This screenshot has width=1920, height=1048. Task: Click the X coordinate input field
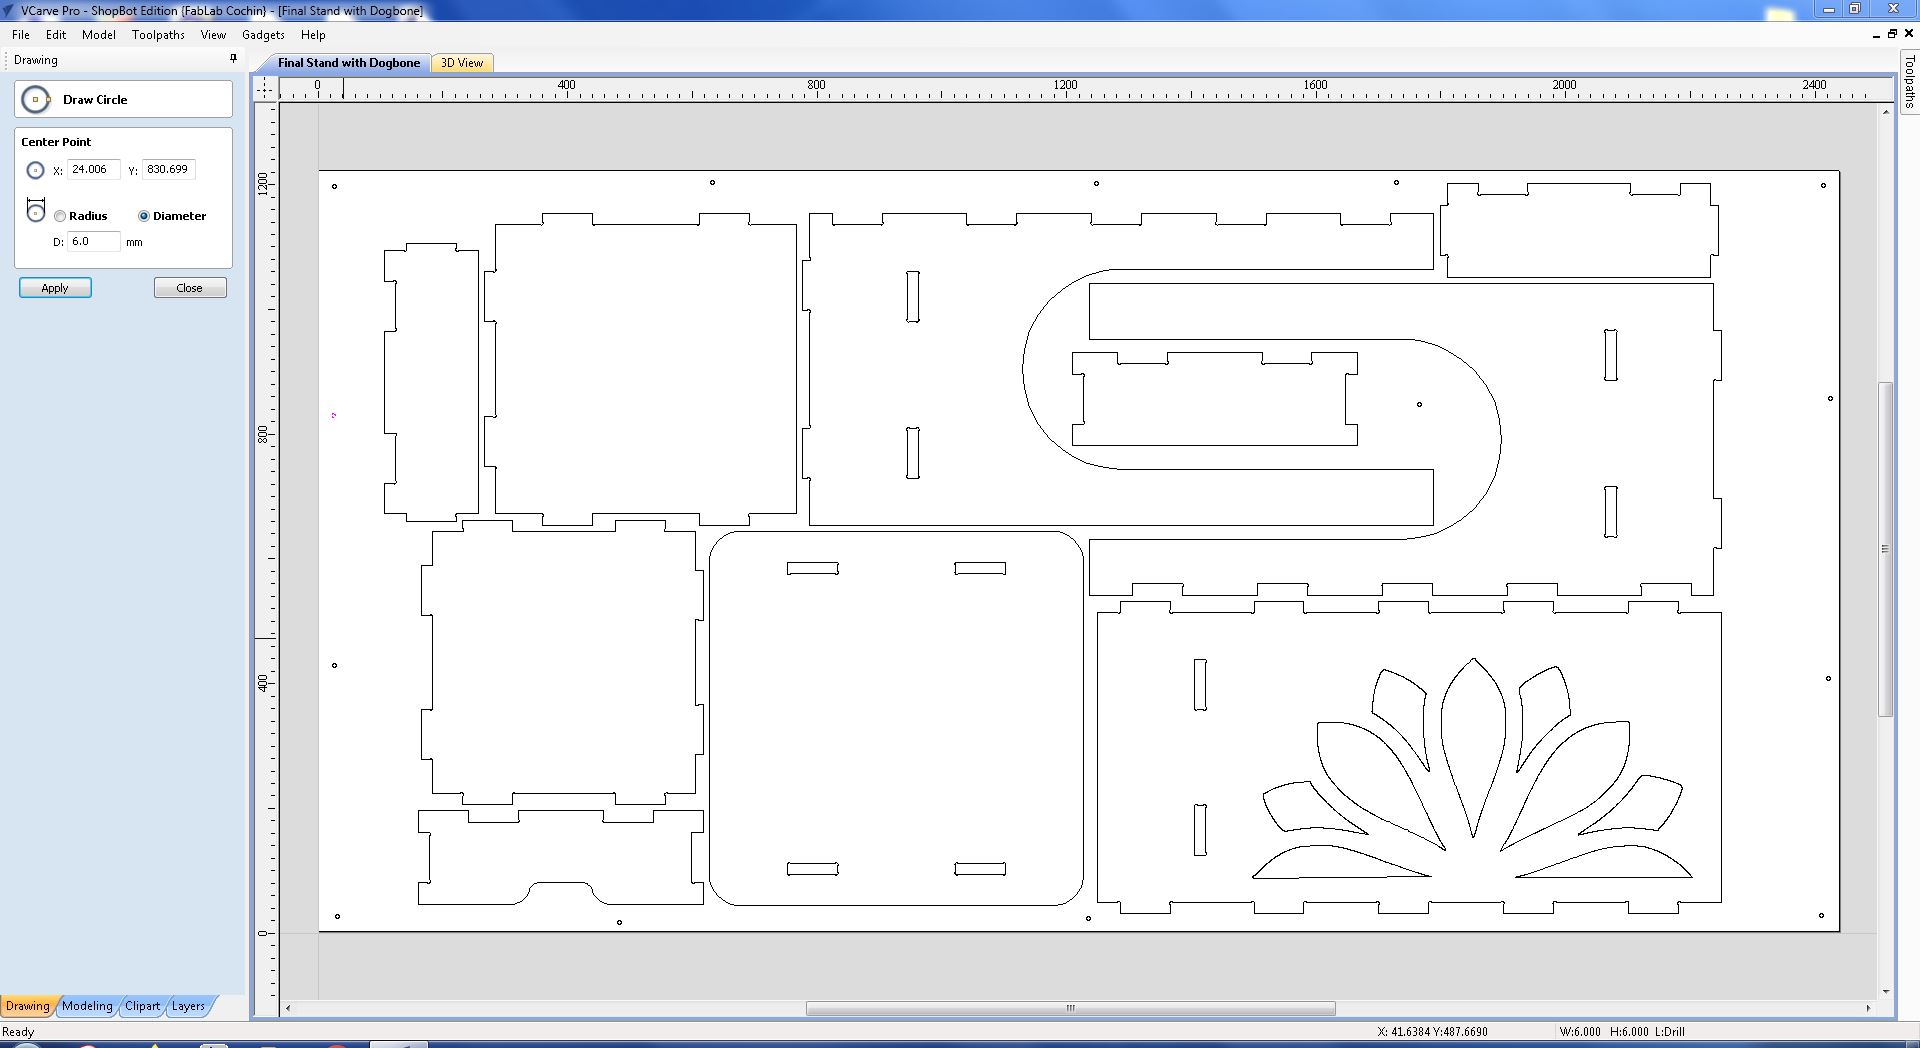pos(94,170)
